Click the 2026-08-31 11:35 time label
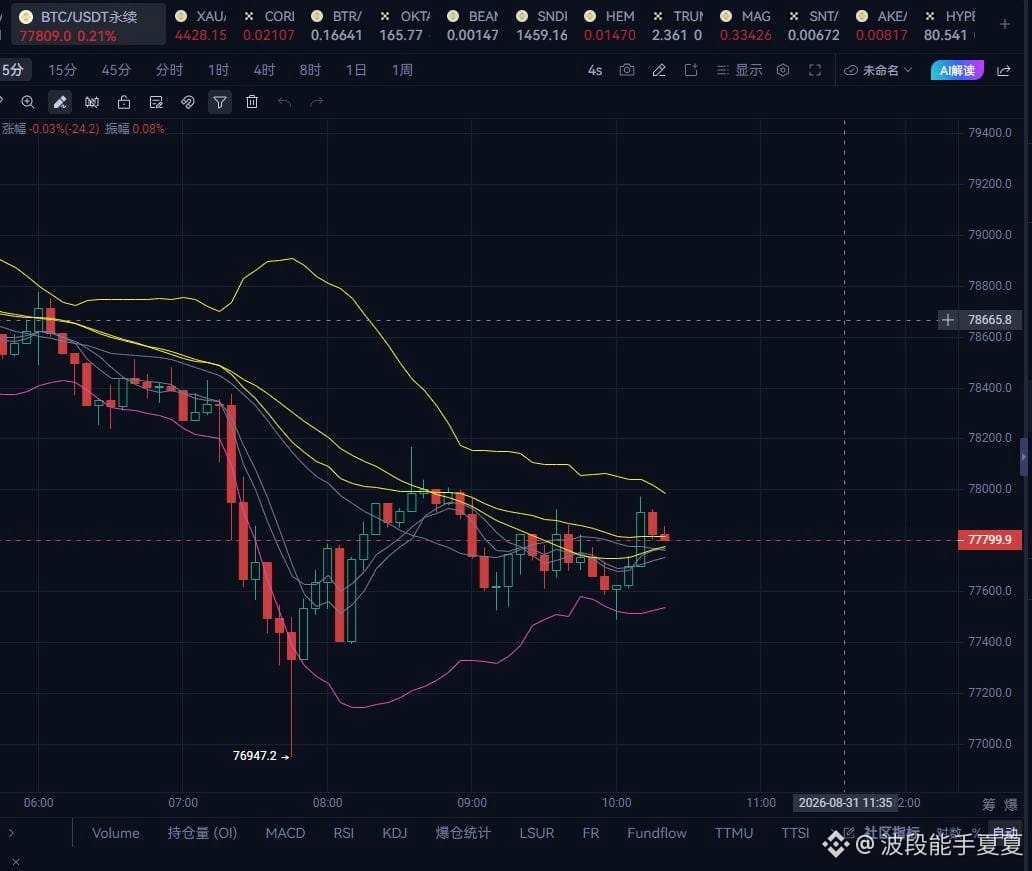 tap(845, 803)
